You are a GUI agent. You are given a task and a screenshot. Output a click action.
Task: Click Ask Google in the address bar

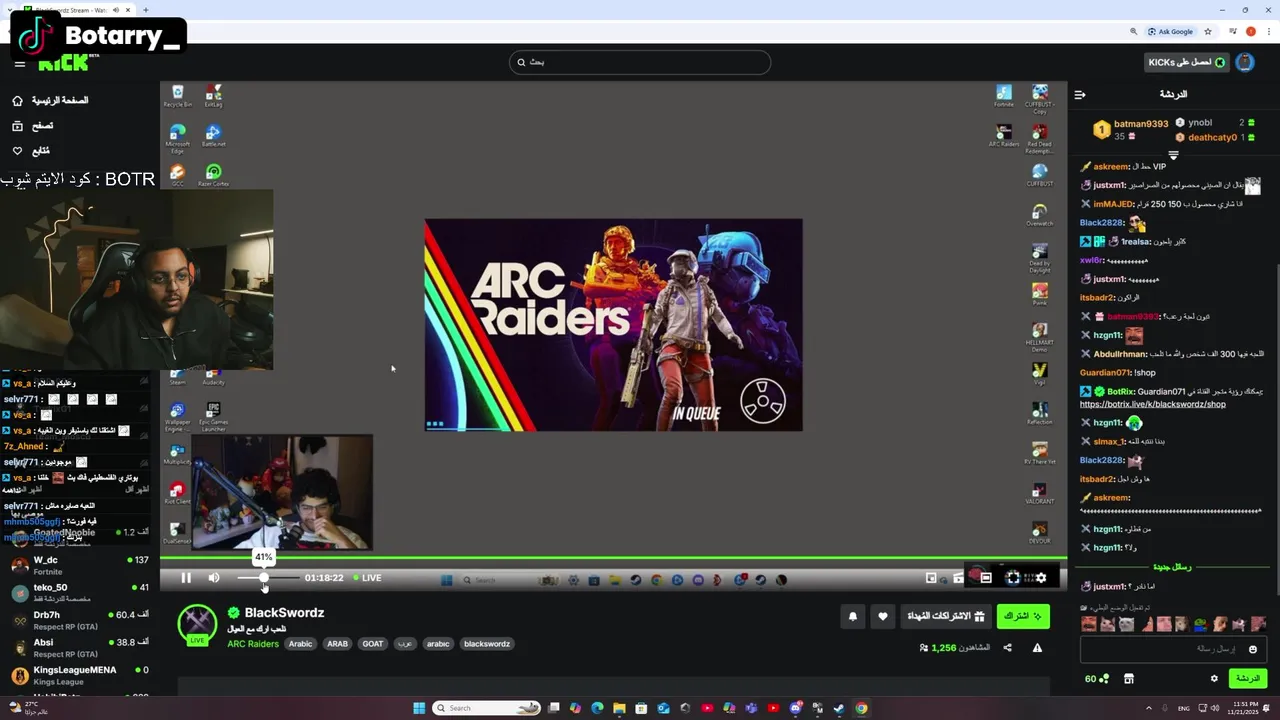[1171, 31]
